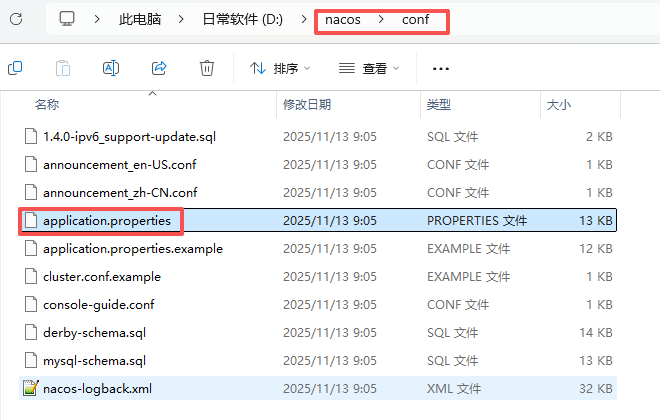The height and width of the screenshot is (420, 660).
Task: Go to 日常软件 (D:) in breadcrumb
Action: (243, 19)
